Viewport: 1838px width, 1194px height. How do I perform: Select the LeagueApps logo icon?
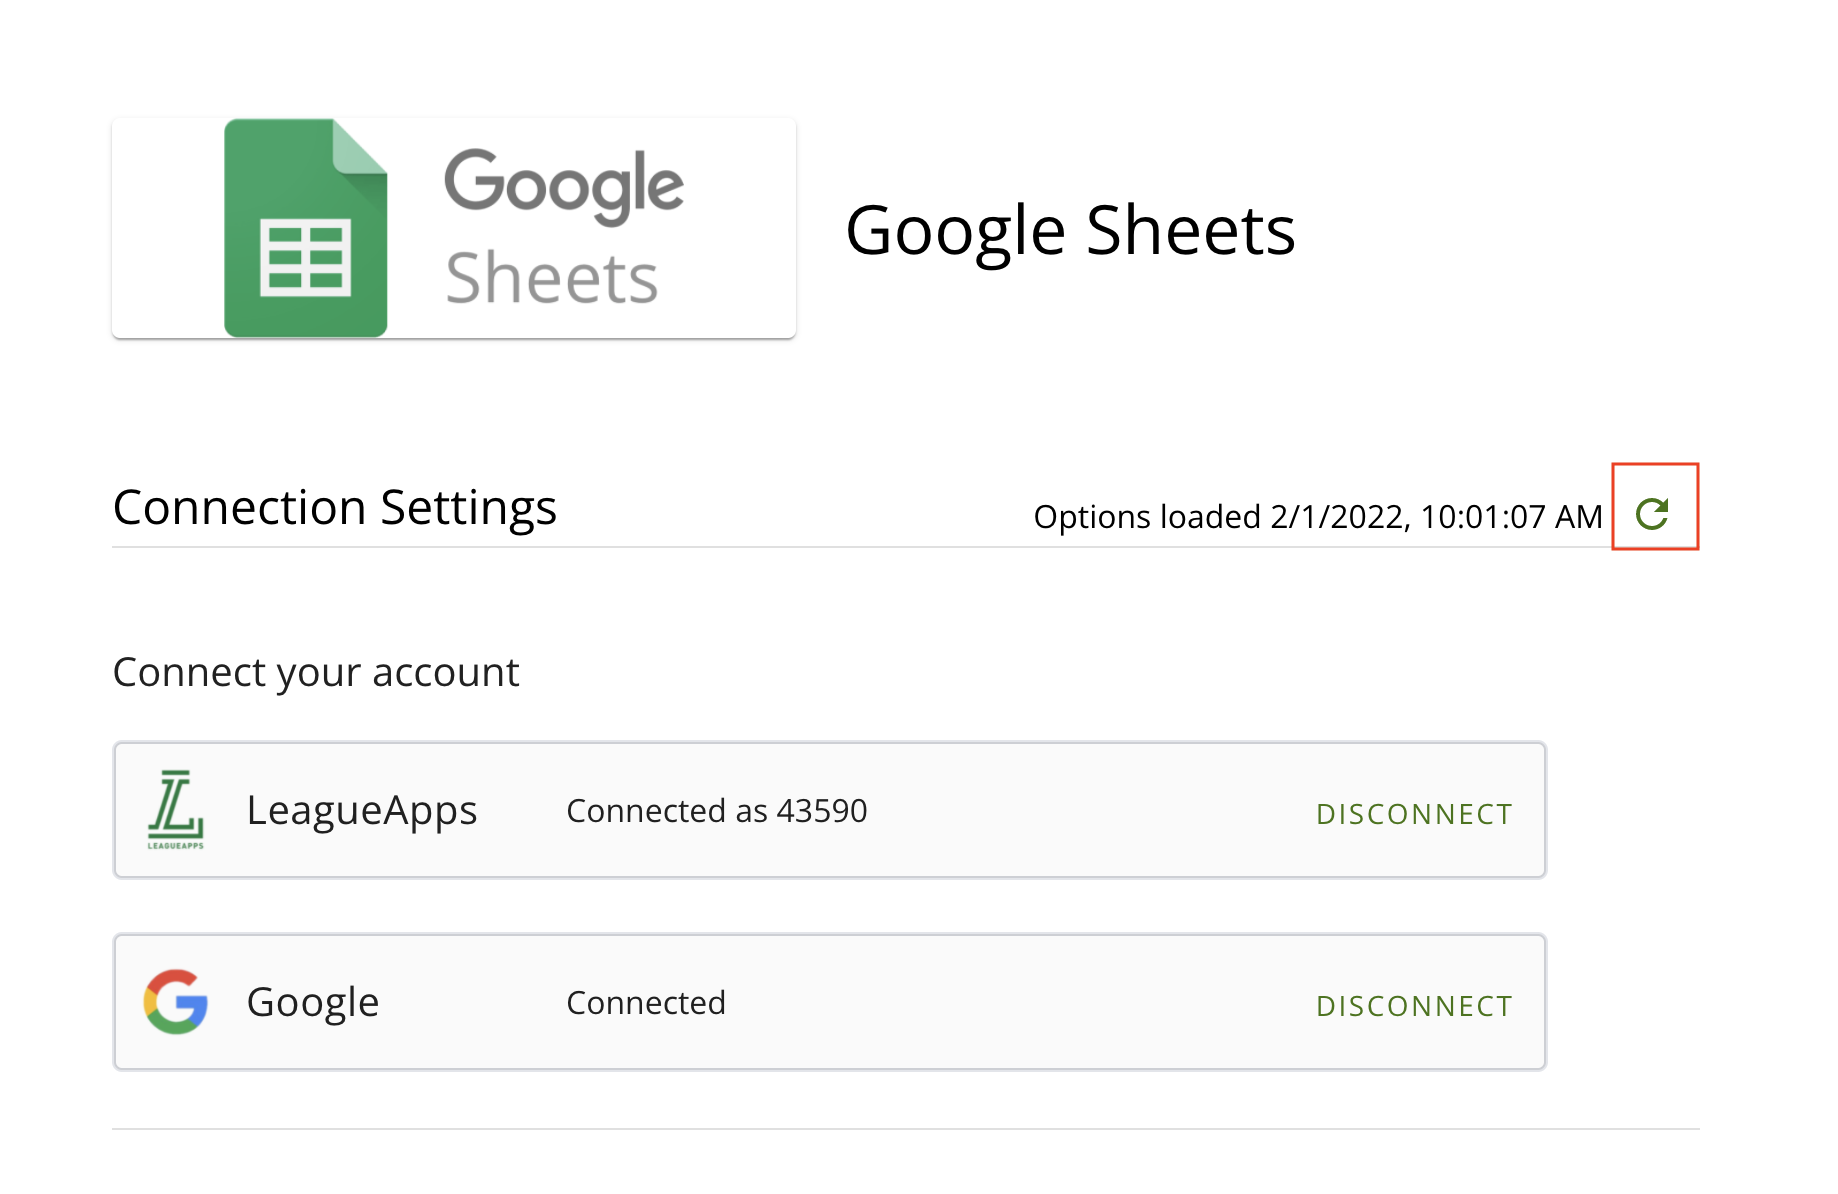176,810
